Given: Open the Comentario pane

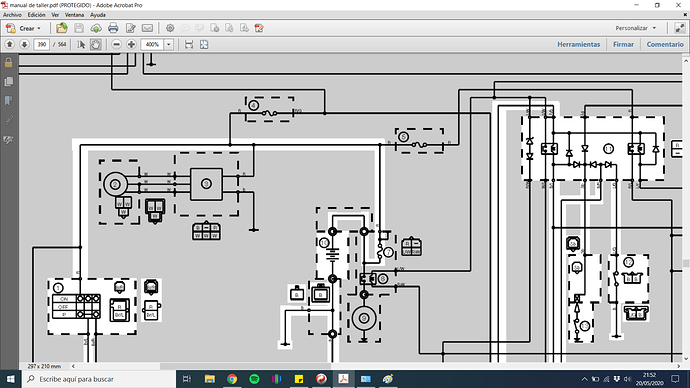Looking at the screenshot, I should tap(665, 44).
